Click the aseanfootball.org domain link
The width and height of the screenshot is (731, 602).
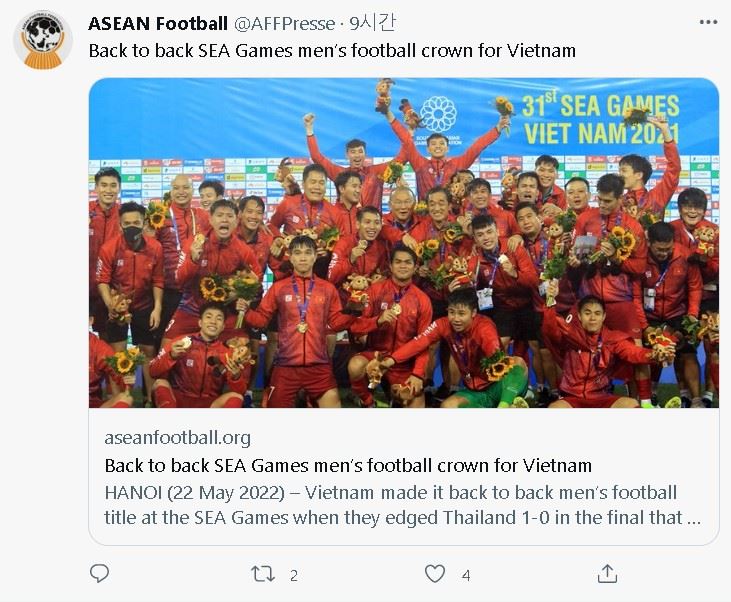click(177, 437)
